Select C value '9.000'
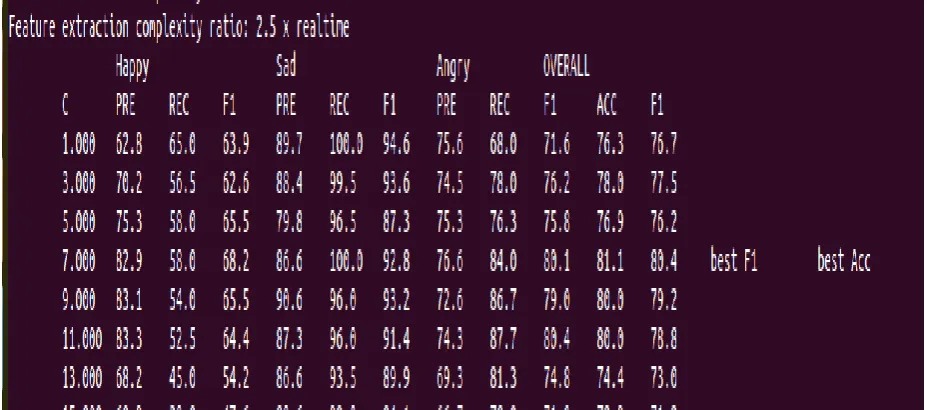This screenshot has width=927, height=410. click(x=79, y=300)
